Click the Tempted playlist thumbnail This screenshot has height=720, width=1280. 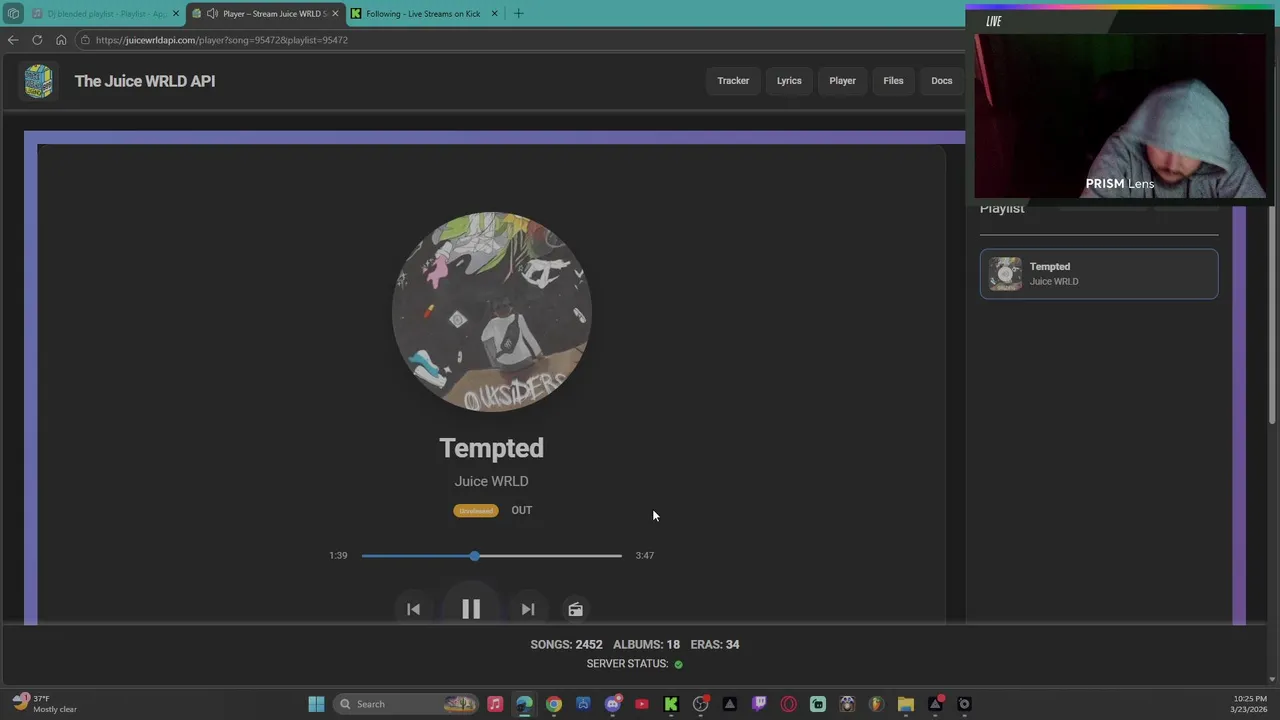(x=1005, y=274)
